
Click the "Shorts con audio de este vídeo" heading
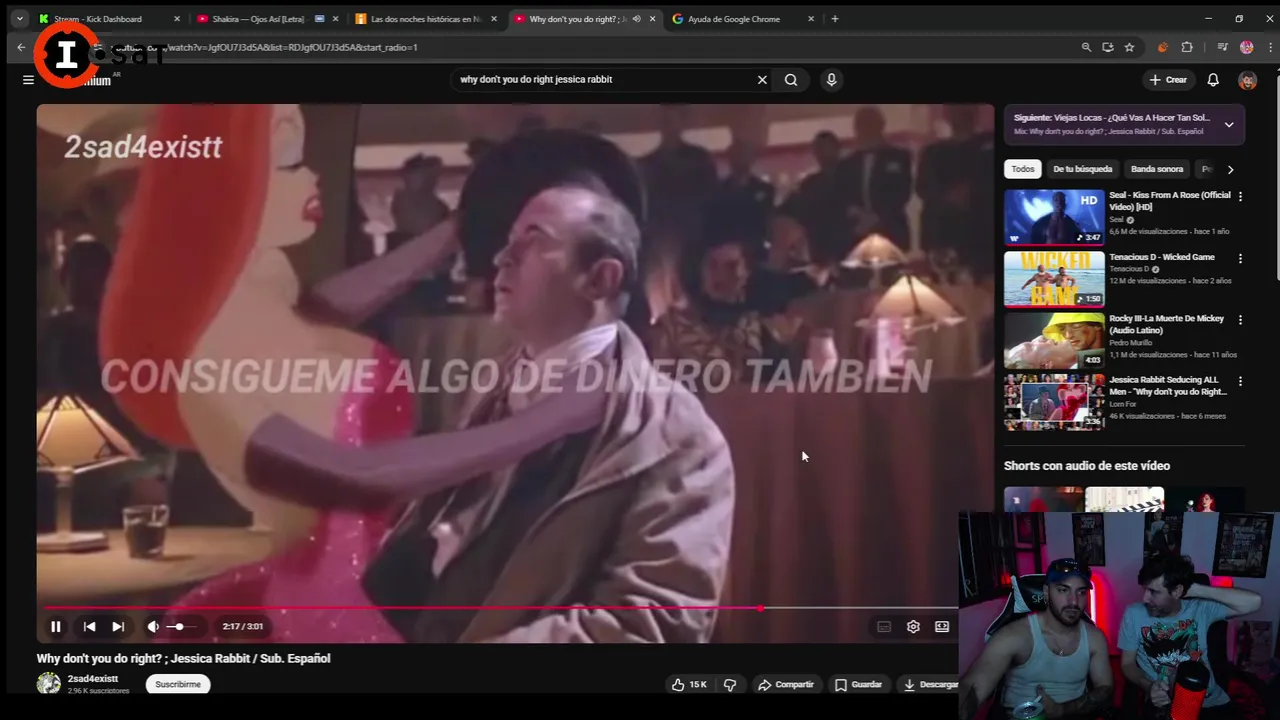(1087, 466)
